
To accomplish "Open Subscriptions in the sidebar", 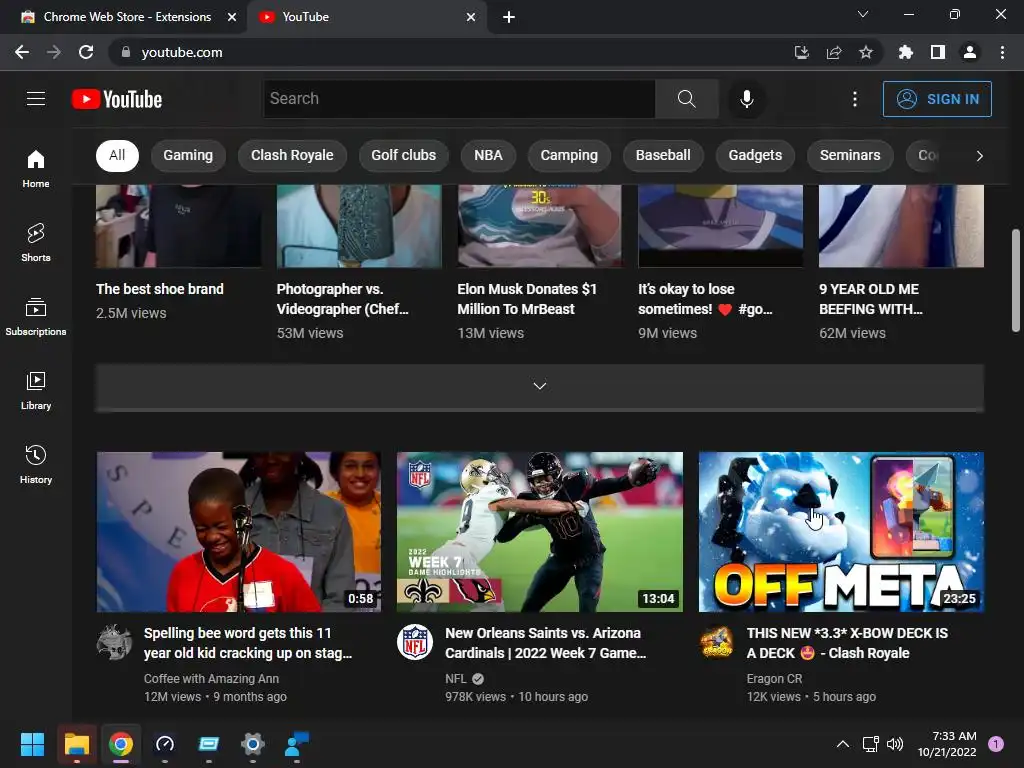I will click(36, 316).
